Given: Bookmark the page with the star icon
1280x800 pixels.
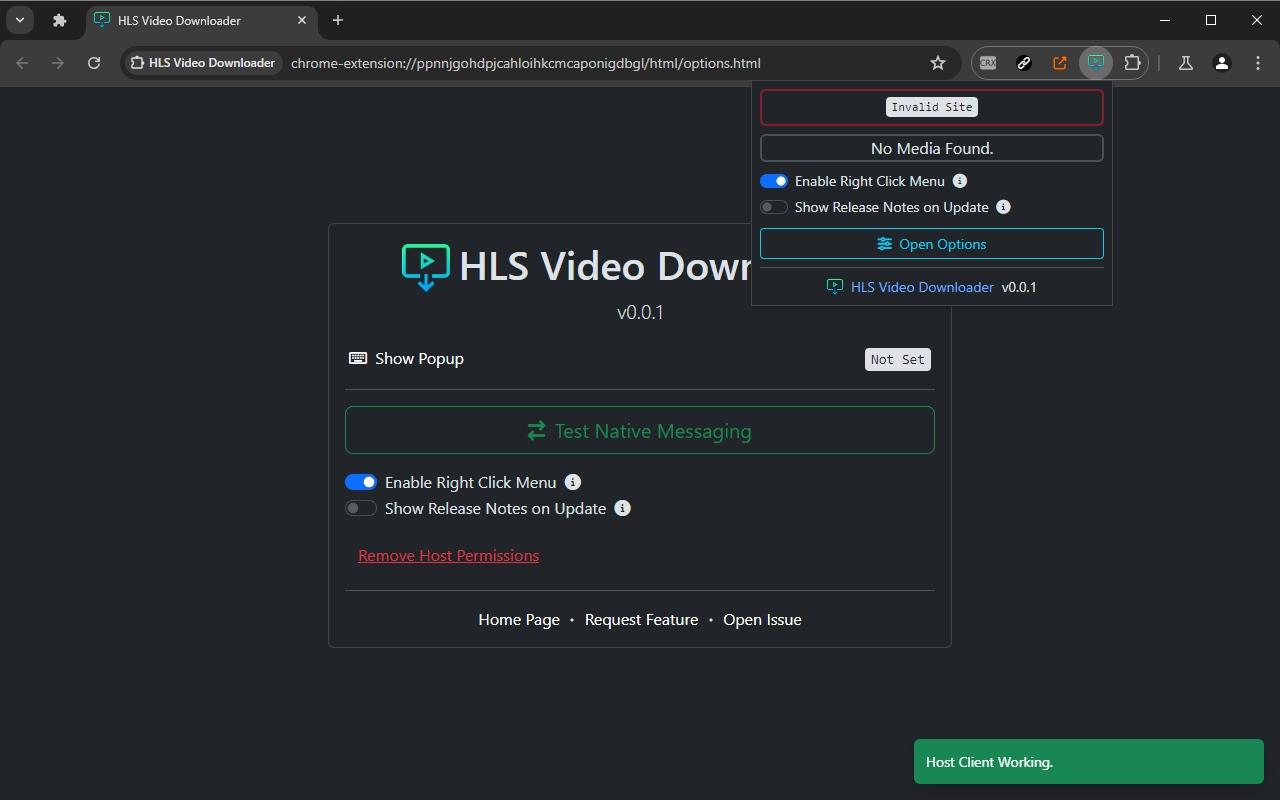Looking at the screenshot, I should pos(937,62).
